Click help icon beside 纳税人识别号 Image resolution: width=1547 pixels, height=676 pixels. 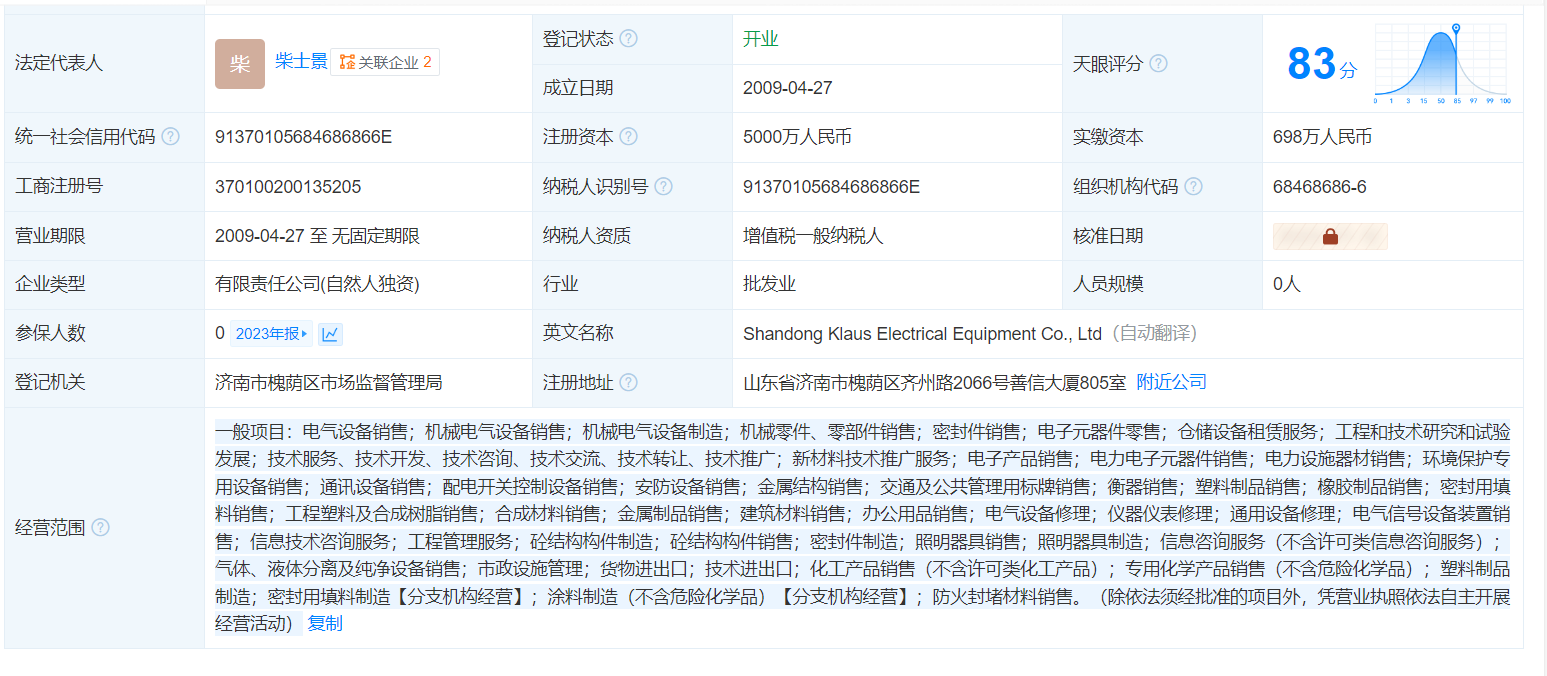coord(663,187)
